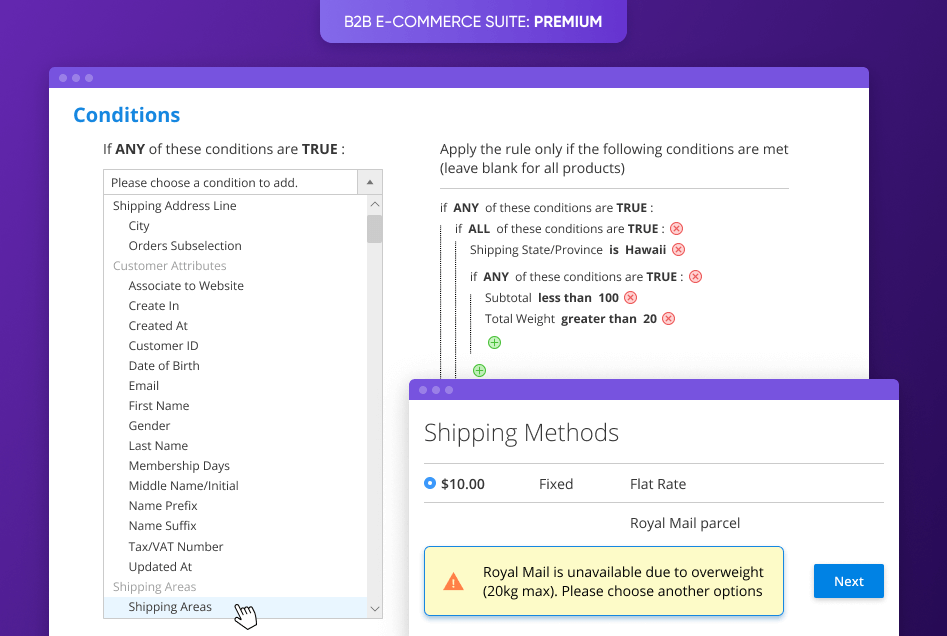
Task: Add a new condition with the lower green plus
Action: point(478,370)
